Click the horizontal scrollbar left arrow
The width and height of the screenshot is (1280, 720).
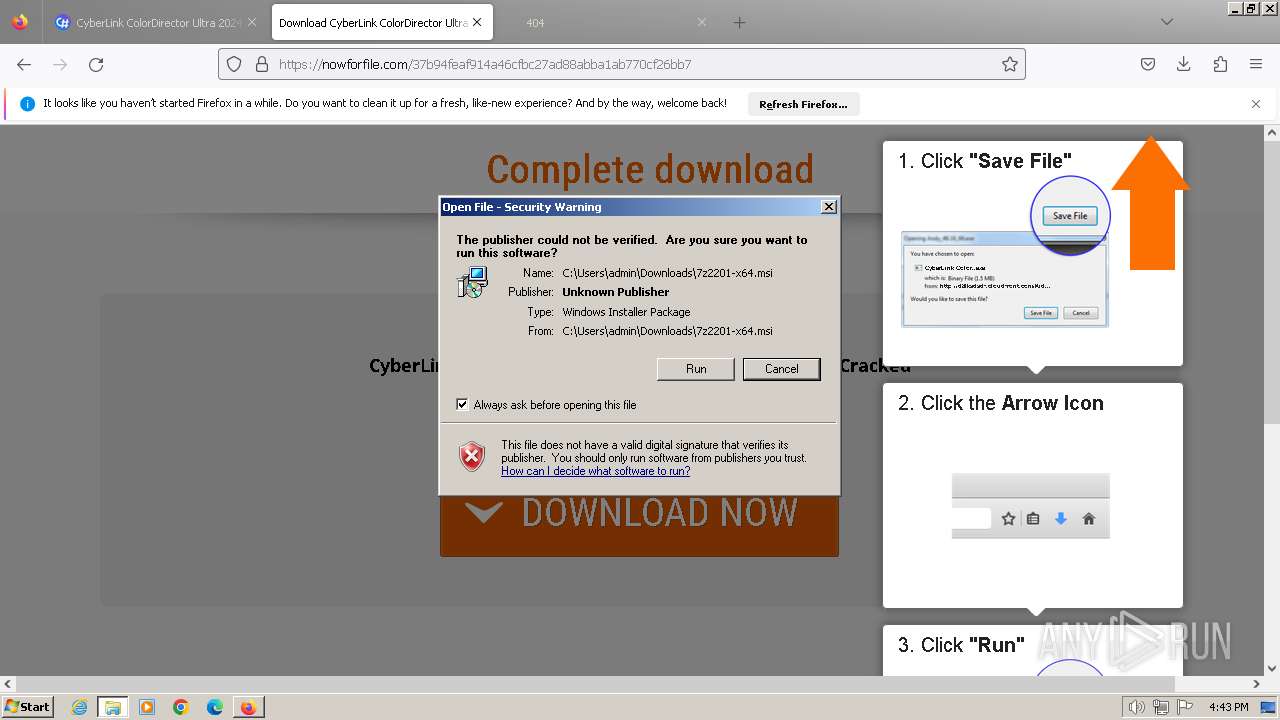(8, 684)
